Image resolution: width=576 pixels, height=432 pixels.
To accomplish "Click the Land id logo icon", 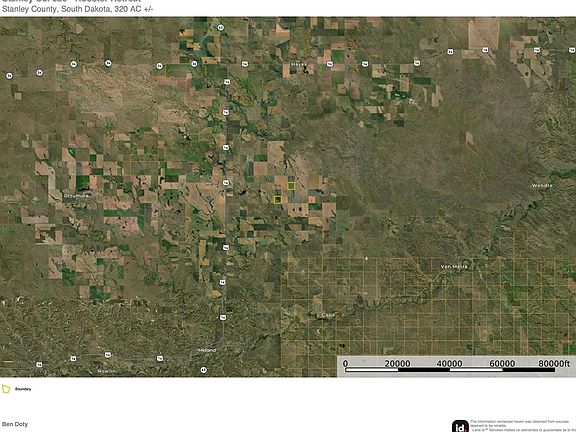I will [x=460, y=426].
